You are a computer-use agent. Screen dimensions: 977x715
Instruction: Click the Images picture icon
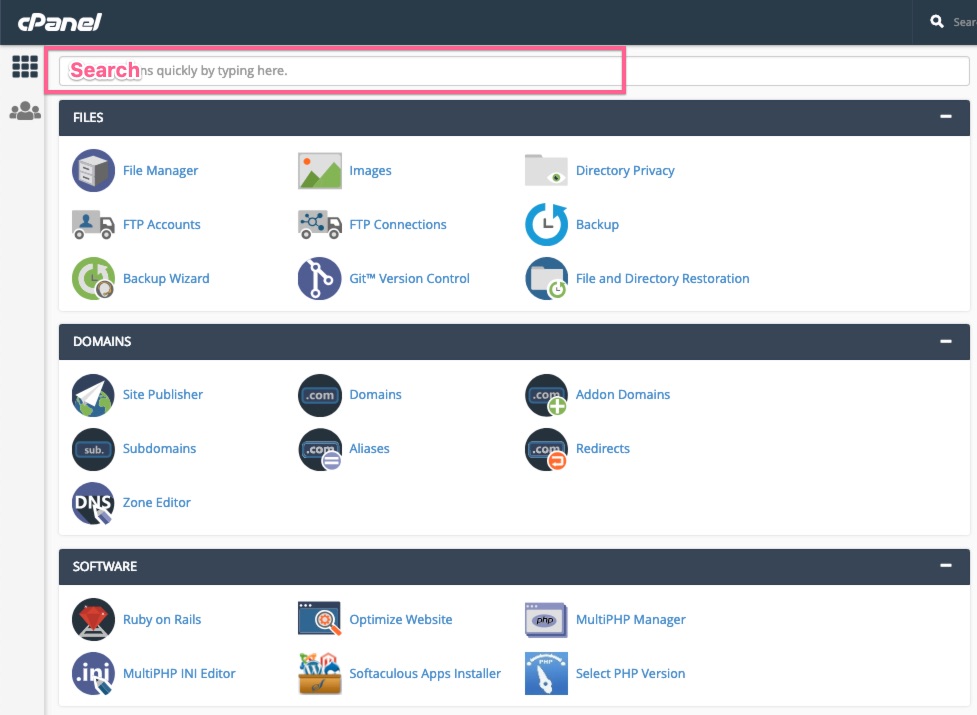pos(320,170)
